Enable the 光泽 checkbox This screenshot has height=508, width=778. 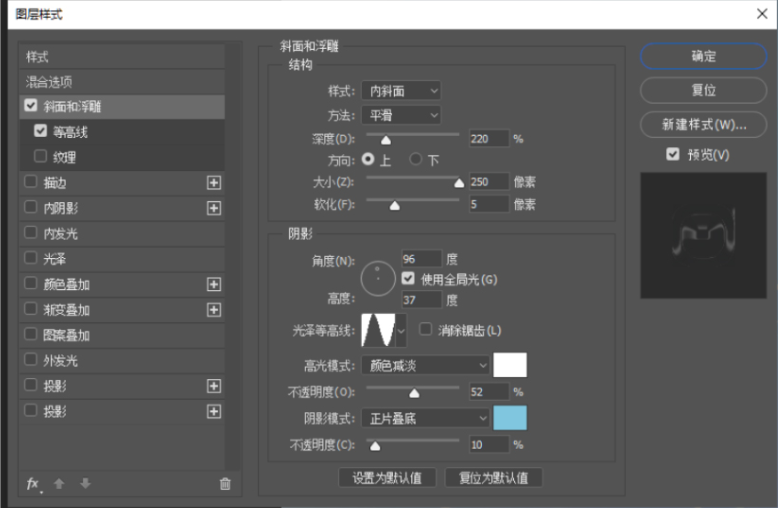(x=31, y=257)
